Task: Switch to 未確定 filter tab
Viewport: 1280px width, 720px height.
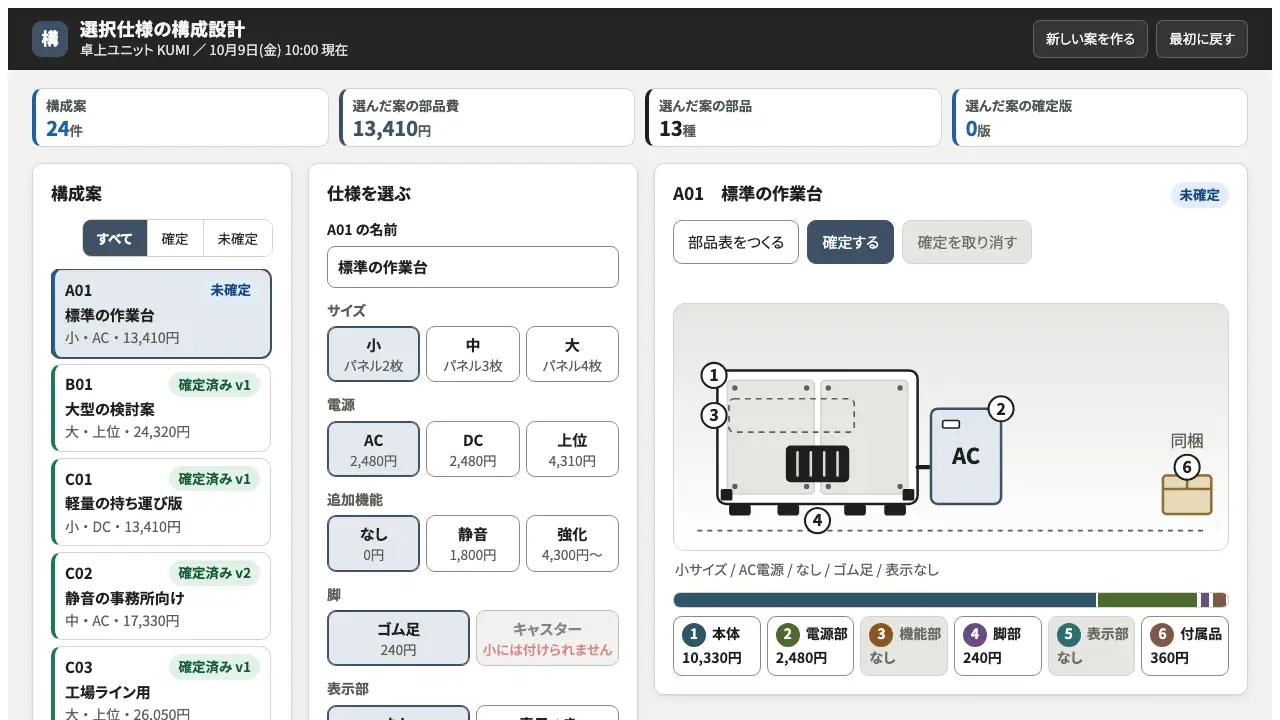Action: tap(238, 239)
